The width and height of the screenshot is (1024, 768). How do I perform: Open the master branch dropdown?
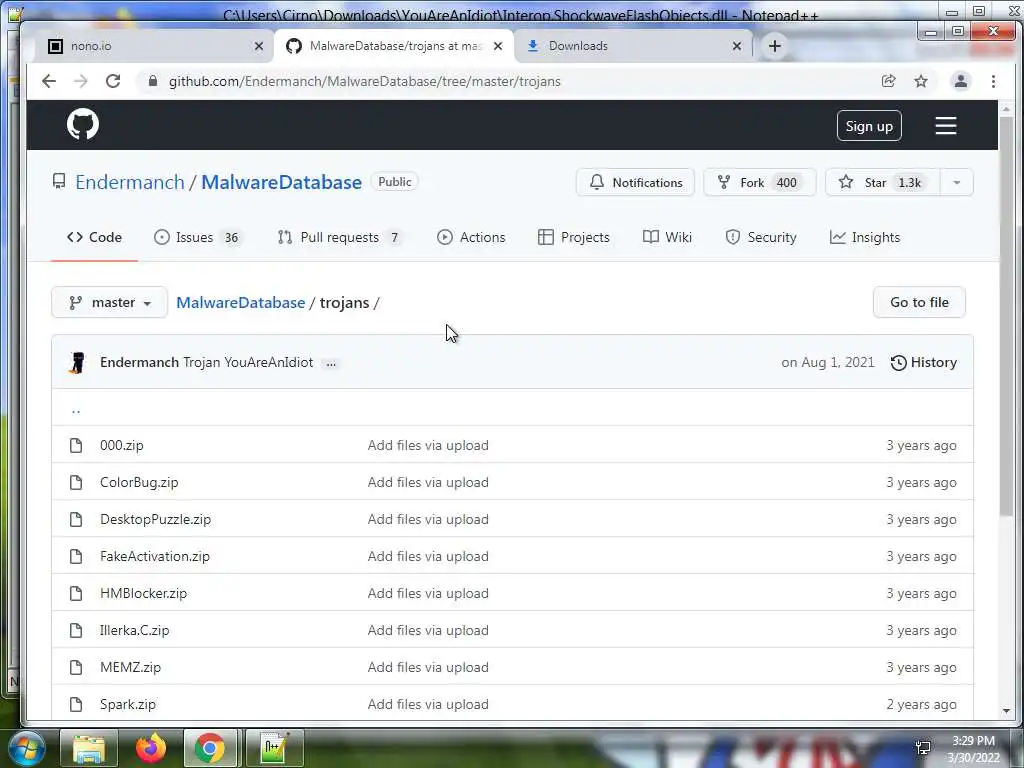point(110,302)
